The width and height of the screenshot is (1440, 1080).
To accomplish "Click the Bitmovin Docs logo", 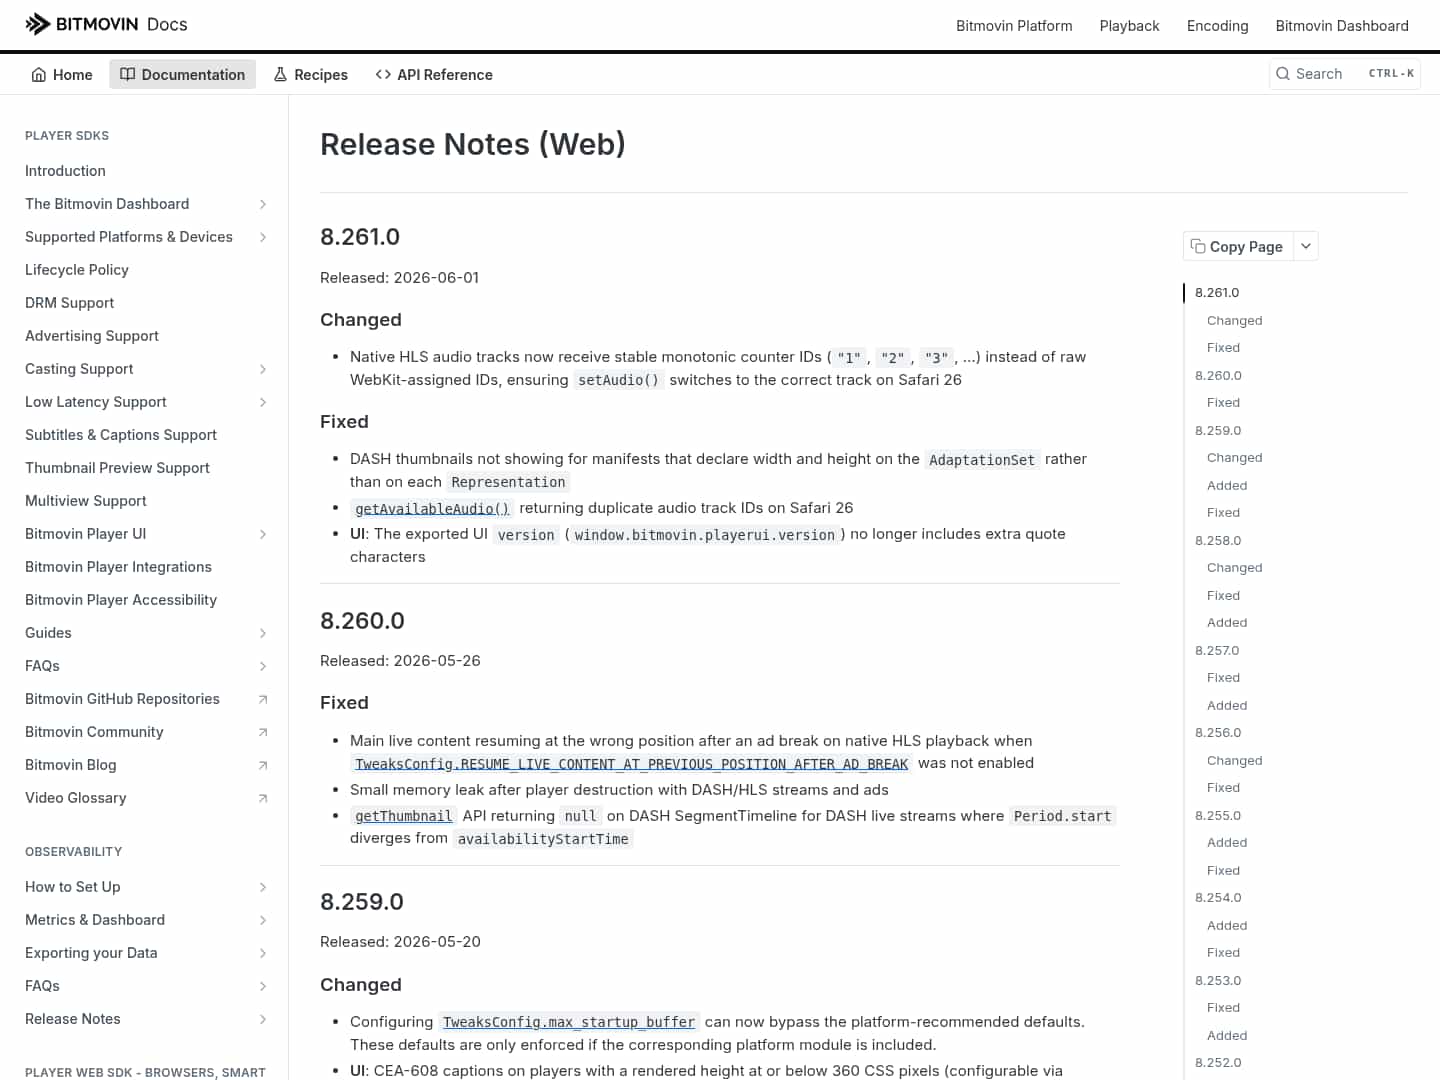I will [106, 24].
